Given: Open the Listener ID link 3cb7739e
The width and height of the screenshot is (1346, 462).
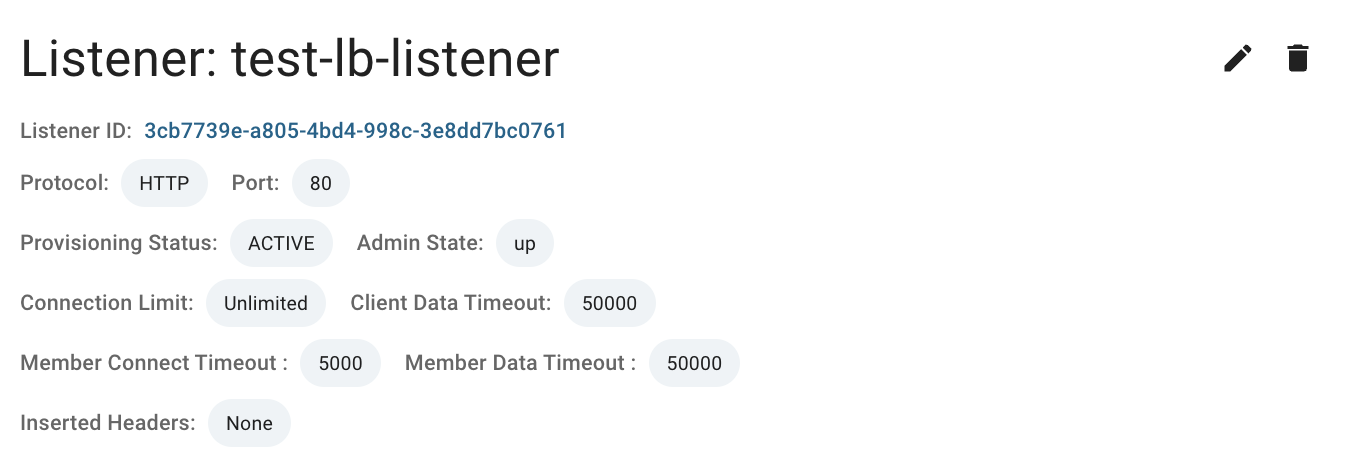Looking at the screenshot, I should 356,131.
